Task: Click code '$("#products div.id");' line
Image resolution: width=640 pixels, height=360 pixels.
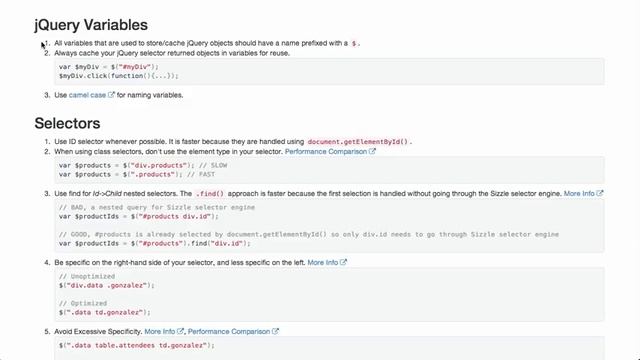Action: coord(139,216)
